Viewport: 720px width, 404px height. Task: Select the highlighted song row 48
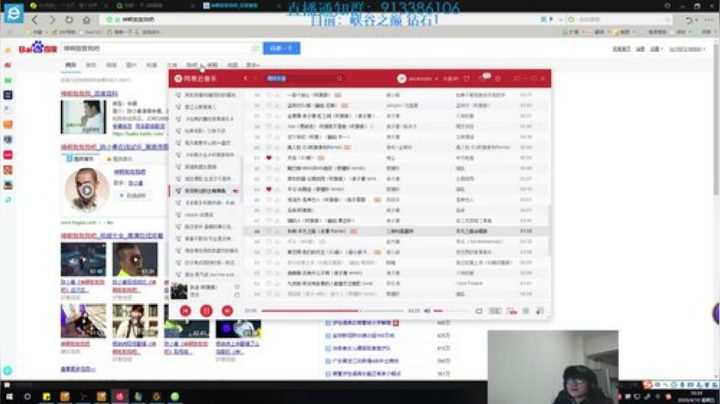tap(395, 231)
